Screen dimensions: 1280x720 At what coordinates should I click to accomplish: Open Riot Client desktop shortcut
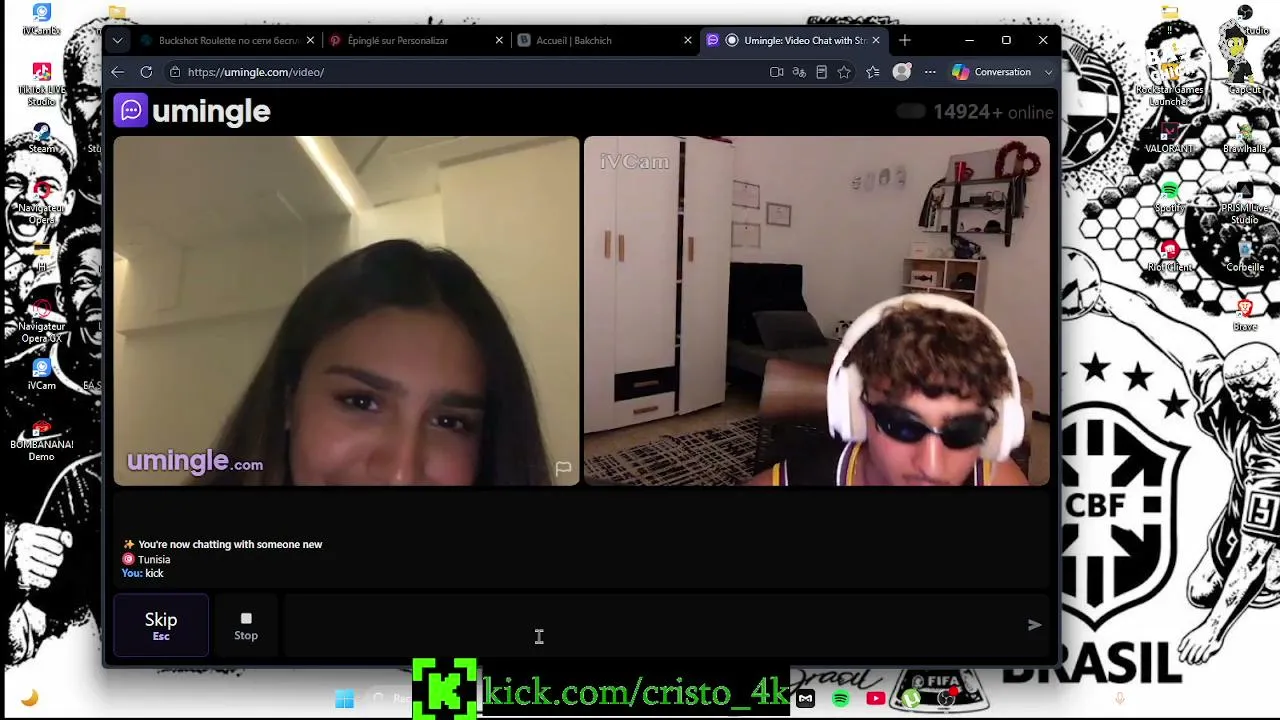[1169, 257]
